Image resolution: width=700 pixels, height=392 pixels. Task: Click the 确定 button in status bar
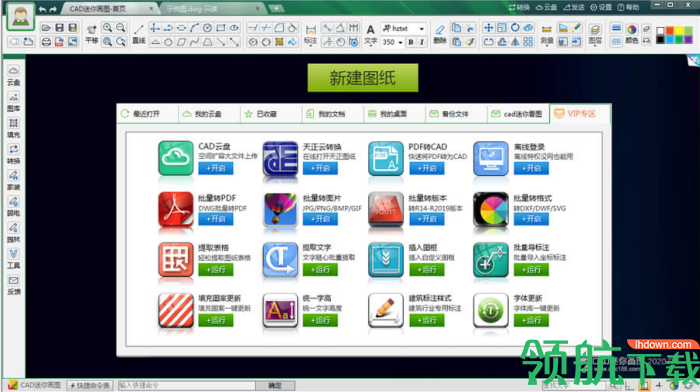click(x=275, y=385)
